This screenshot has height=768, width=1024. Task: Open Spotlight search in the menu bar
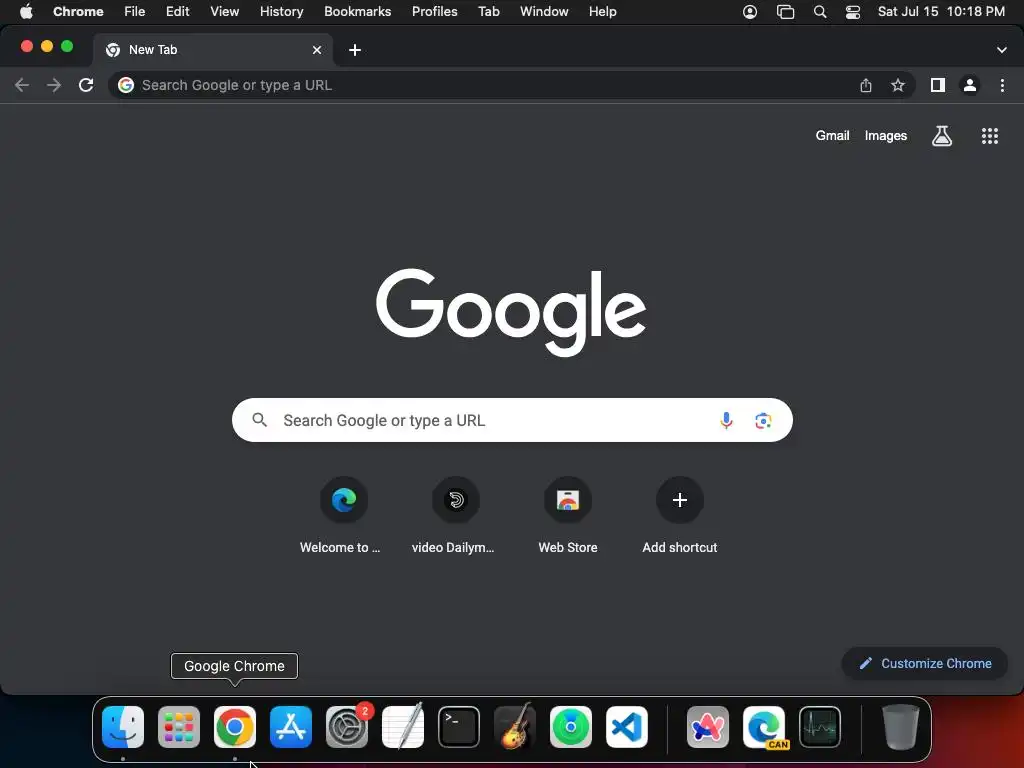[820, 12]
